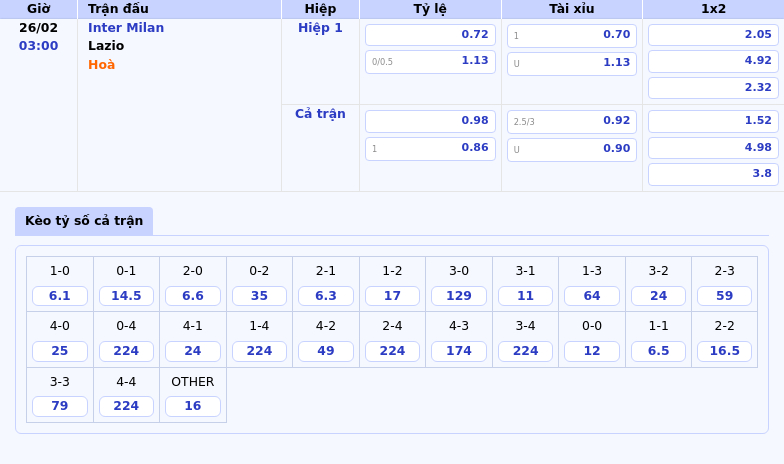Select Hiệp 1 under odds 1.13
Viewport: 784px width, 464px height.
click(x=572, y=63)
